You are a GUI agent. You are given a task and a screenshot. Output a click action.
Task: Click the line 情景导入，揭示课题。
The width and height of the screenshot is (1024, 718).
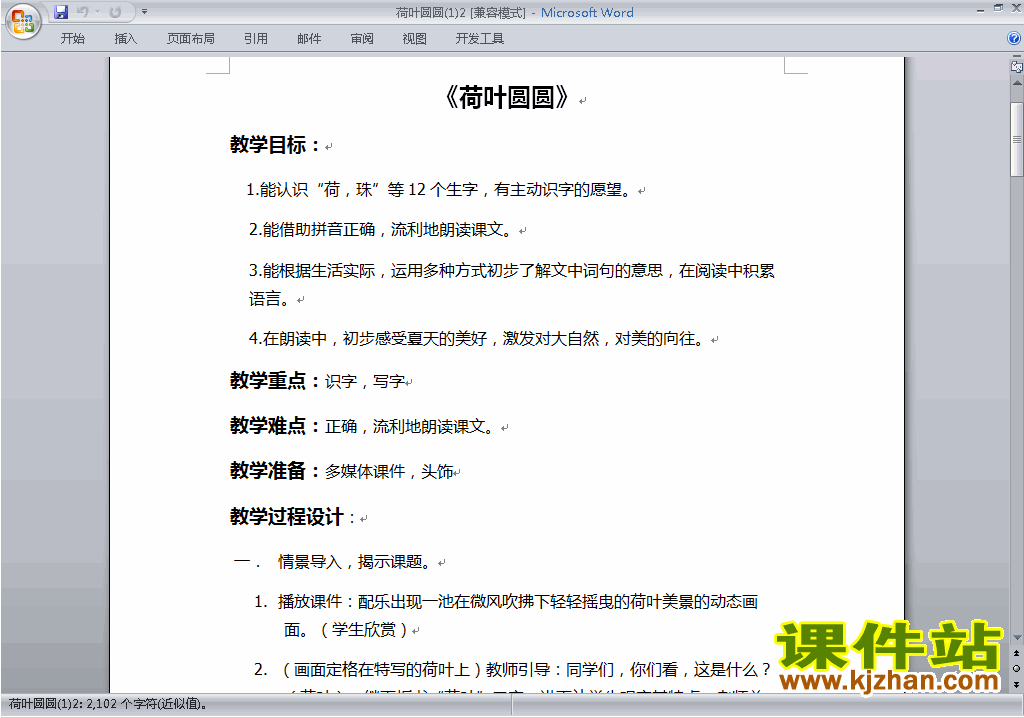coord(355,562)
